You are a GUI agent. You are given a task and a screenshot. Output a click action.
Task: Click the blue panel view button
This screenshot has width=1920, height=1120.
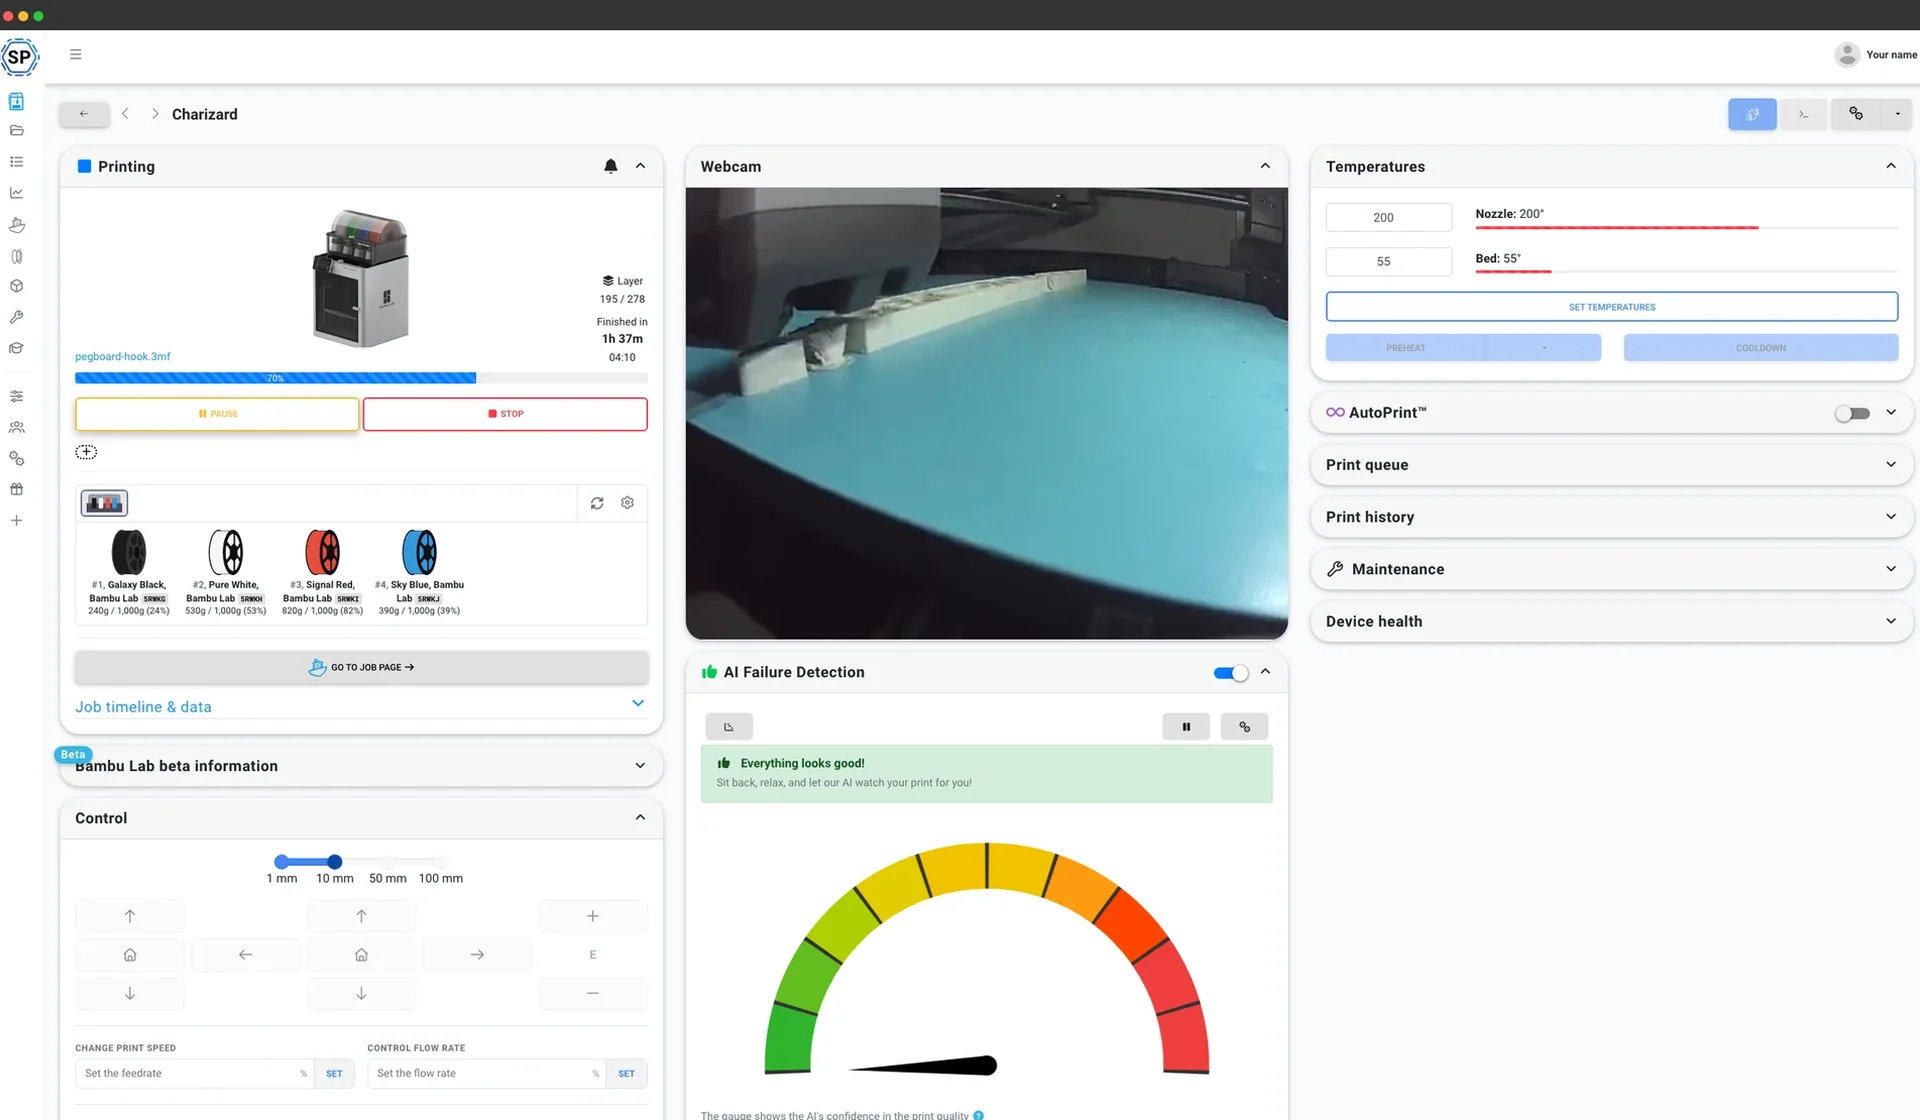pos(1752,114)
